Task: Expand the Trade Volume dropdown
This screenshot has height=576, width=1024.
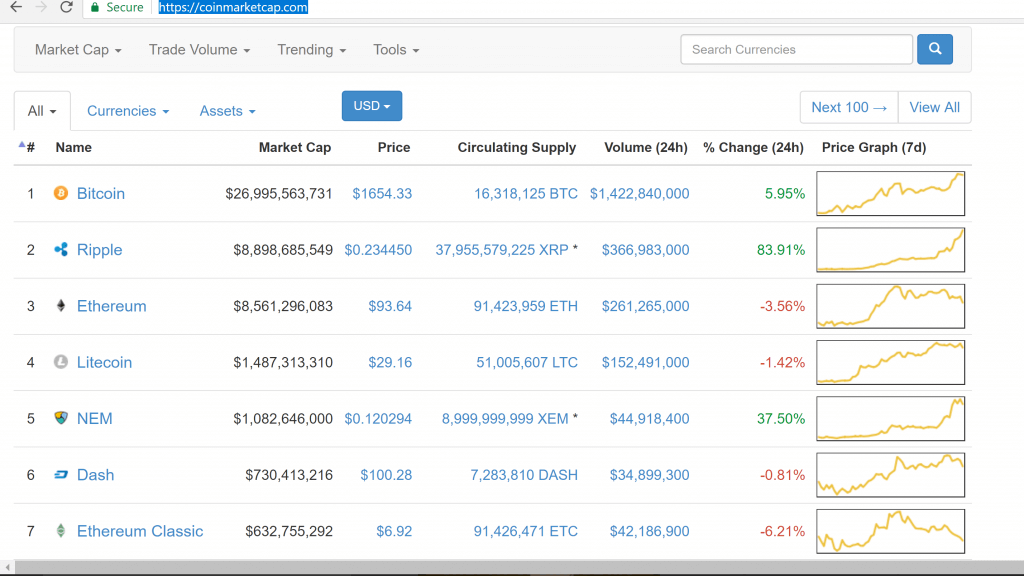Action: (x=199, y=50)
